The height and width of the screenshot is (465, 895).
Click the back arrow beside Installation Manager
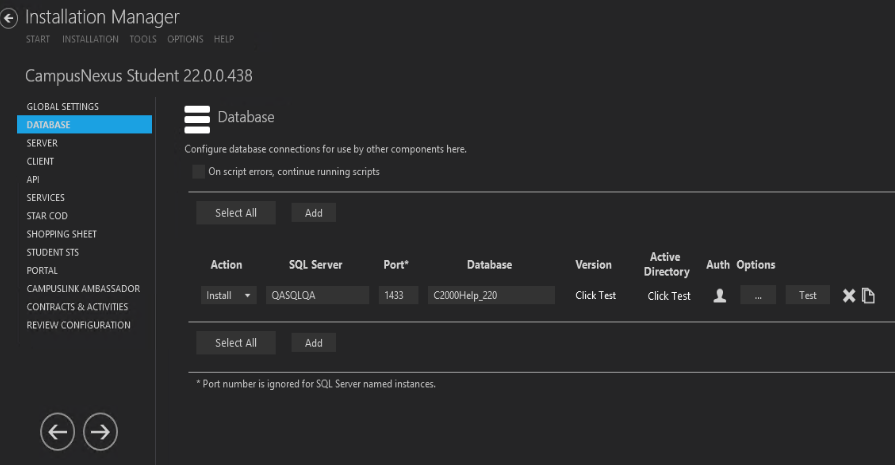(9, 18)
